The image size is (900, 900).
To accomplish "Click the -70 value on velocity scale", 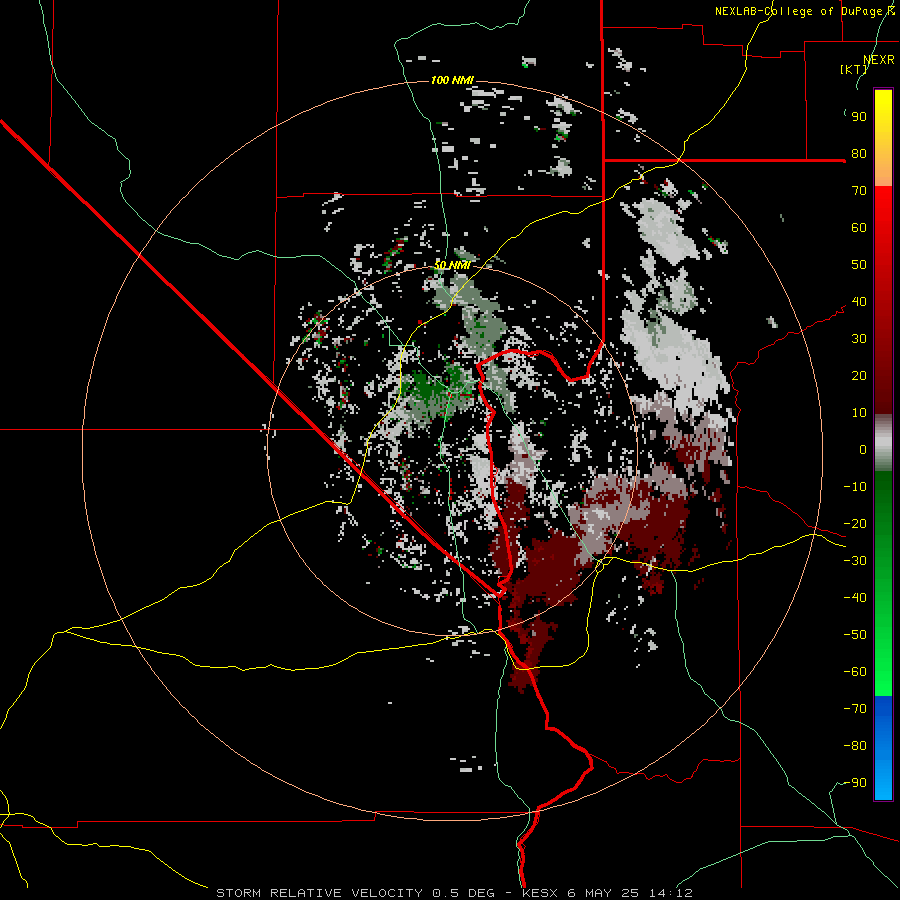I will (x=855, y=709).
